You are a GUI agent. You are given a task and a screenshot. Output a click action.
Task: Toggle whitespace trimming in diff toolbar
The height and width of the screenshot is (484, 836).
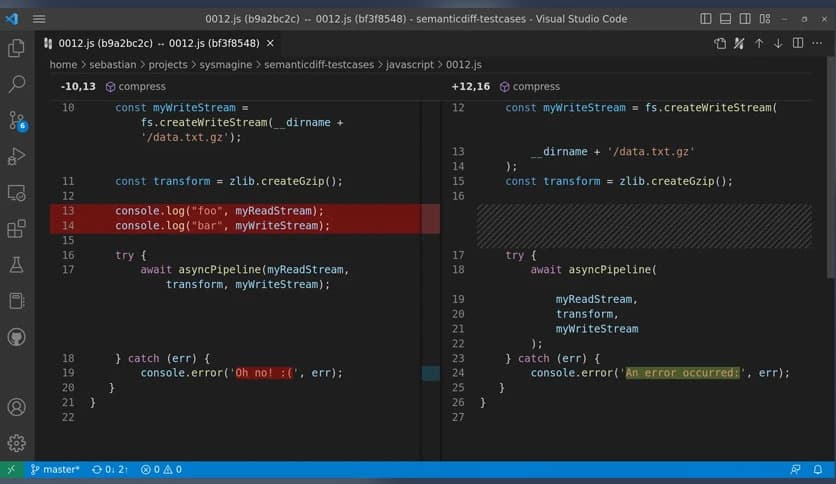[x=739, y=43]
